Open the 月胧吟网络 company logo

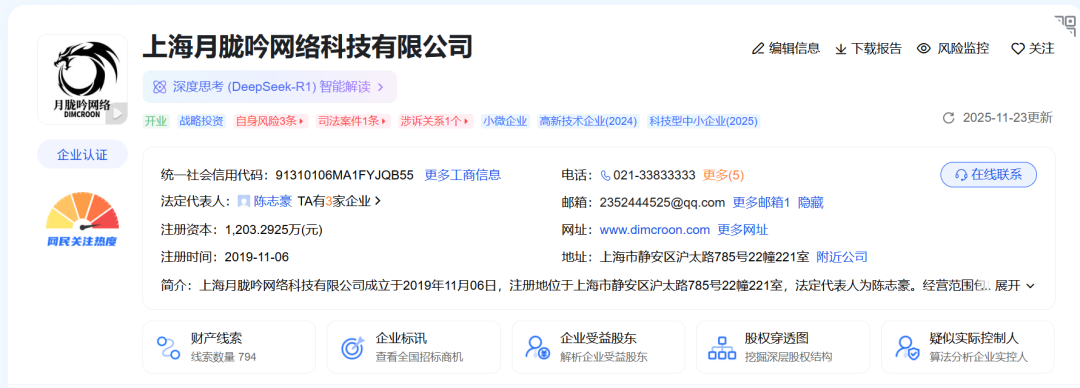(82, 79)
